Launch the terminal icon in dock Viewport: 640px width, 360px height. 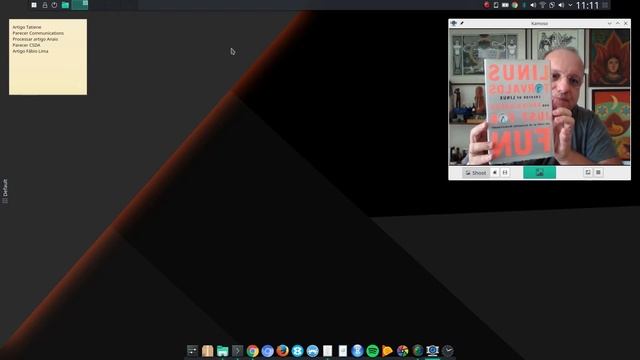coord(237,351)
